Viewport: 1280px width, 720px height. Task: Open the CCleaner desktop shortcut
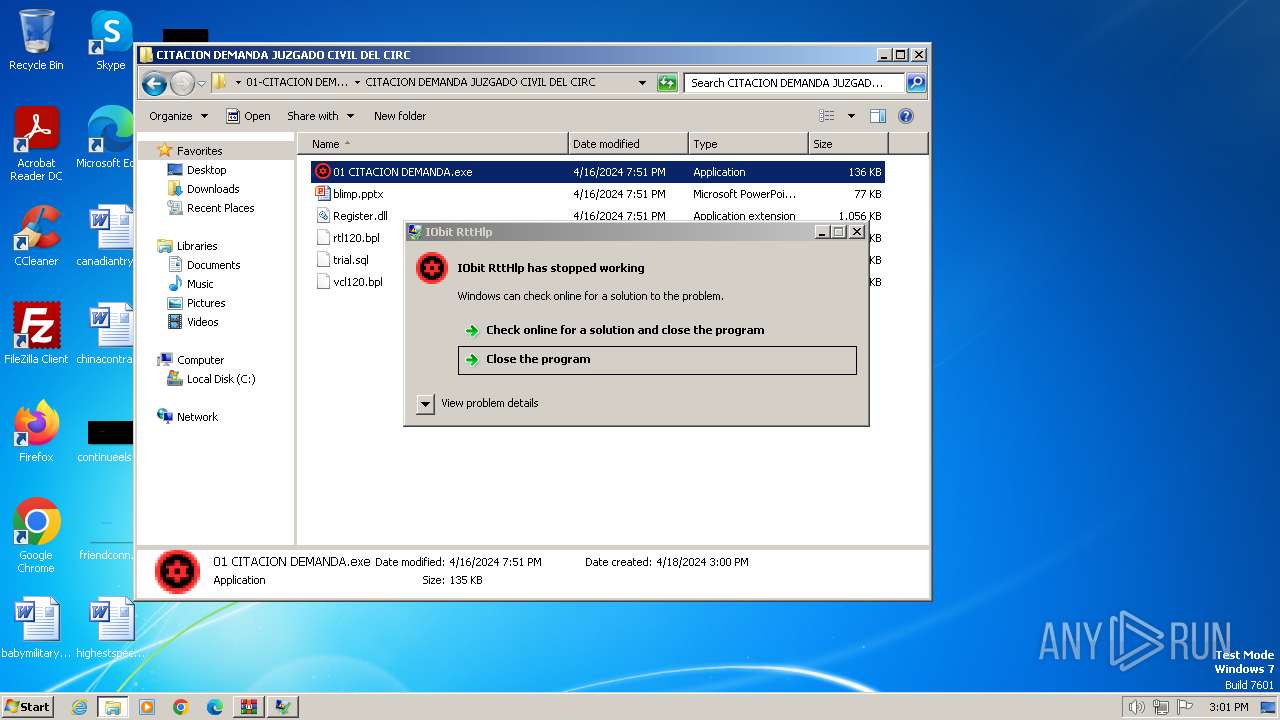(x=36, y=236)
